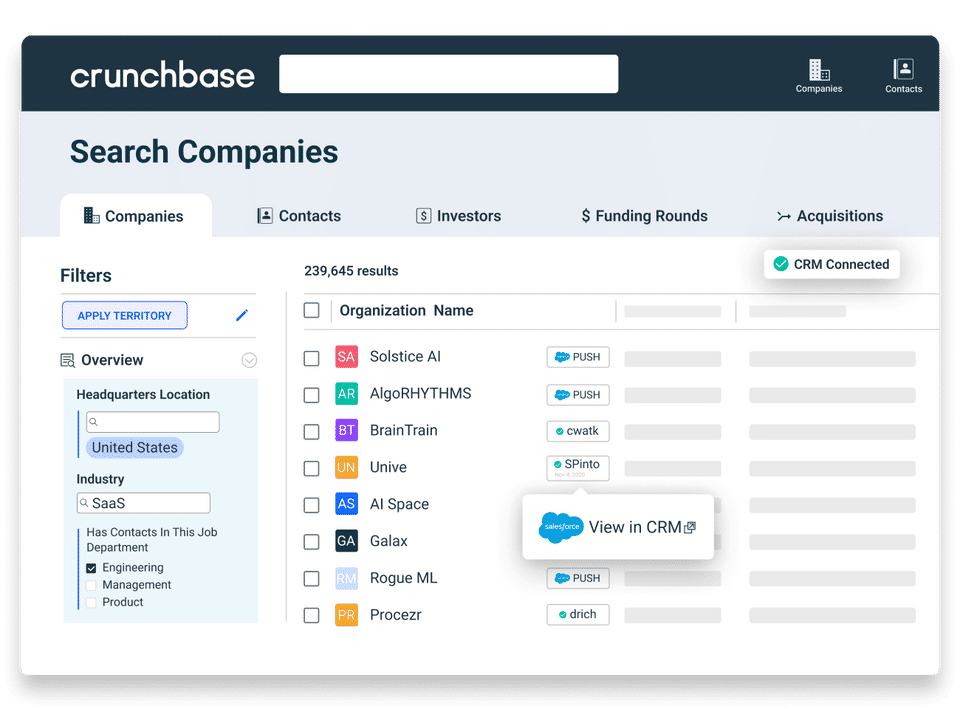Click the BrainTrain BT avatar

346,430
